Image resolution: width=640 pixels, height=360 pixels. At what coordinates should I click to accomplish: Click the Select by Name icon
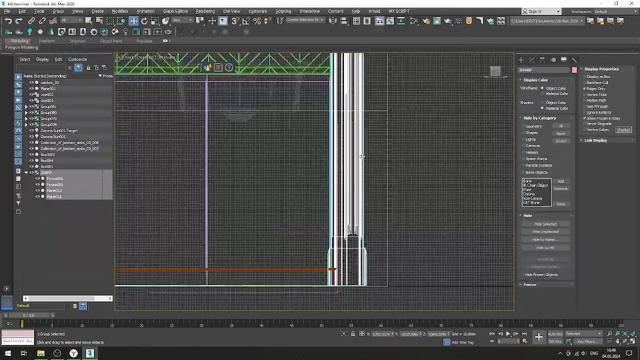(x=99, y=21)
